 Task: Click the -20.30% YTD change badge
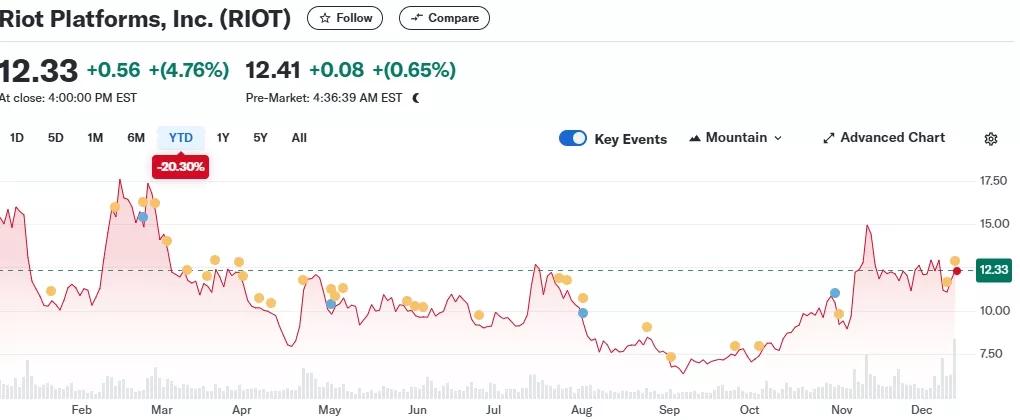(180, 168)
